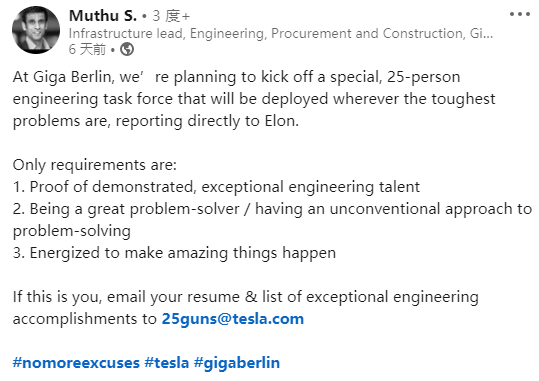
Task: Click the '6 天前' post timestamp
Action: point(87,49)
